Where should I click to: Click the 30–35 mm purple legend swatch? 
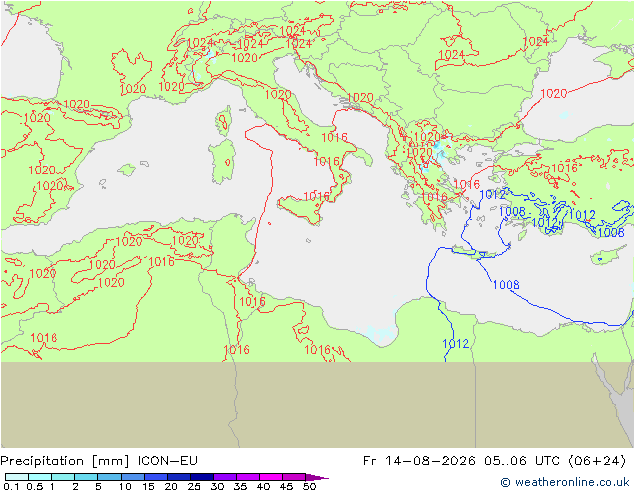coord(225,477)
